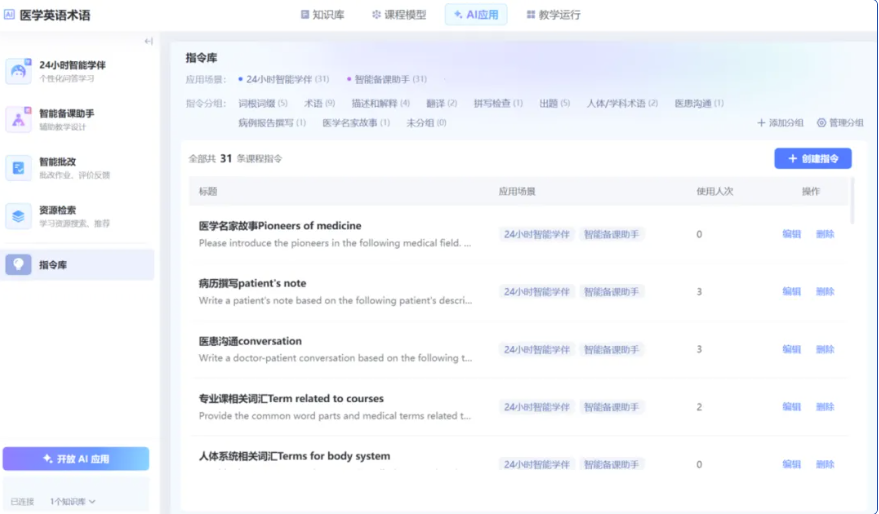The width and height of the screenshot is (879, 514).
Task: Click the app logo beside 医学英语术语
Action: click(10, 14)
